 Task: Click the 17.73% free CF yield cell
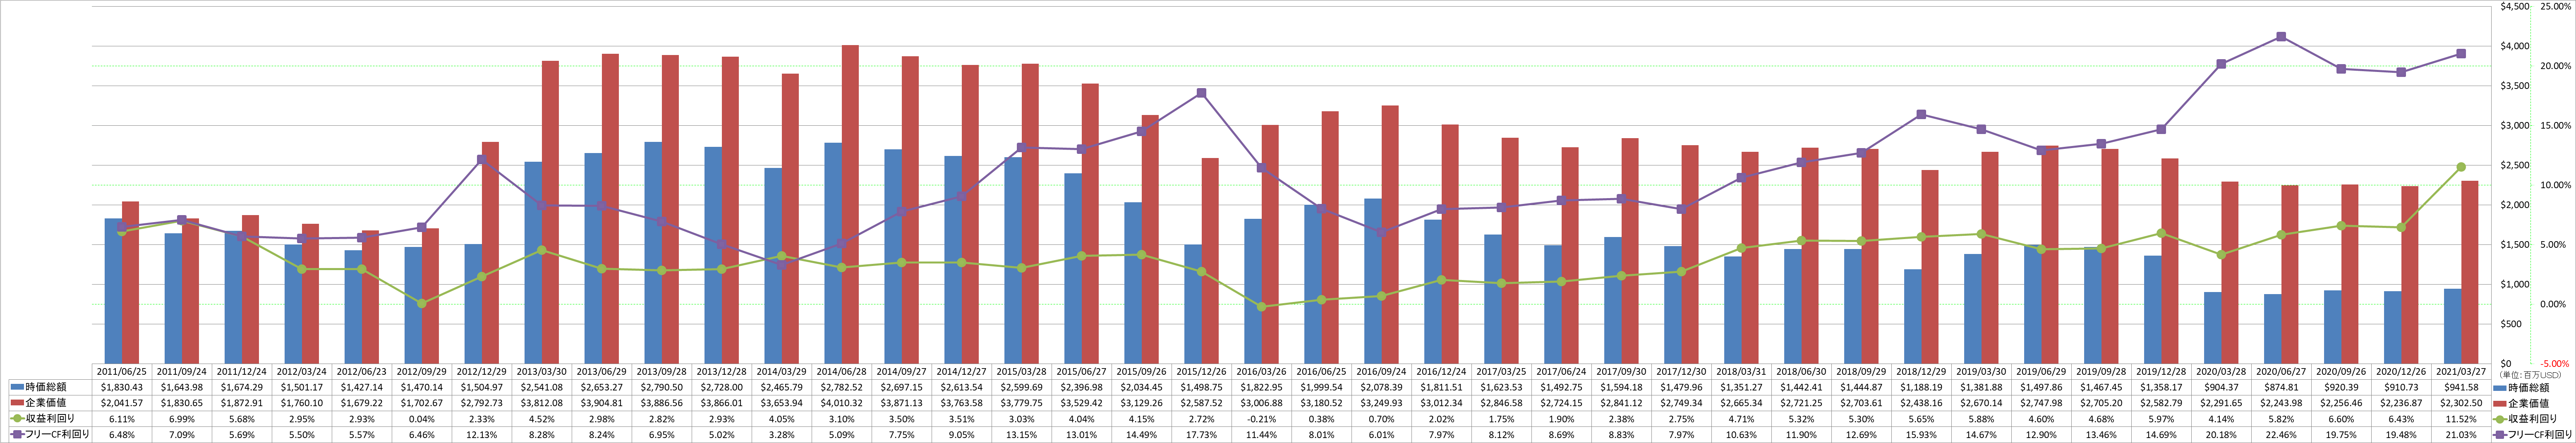click(1202, 435)
